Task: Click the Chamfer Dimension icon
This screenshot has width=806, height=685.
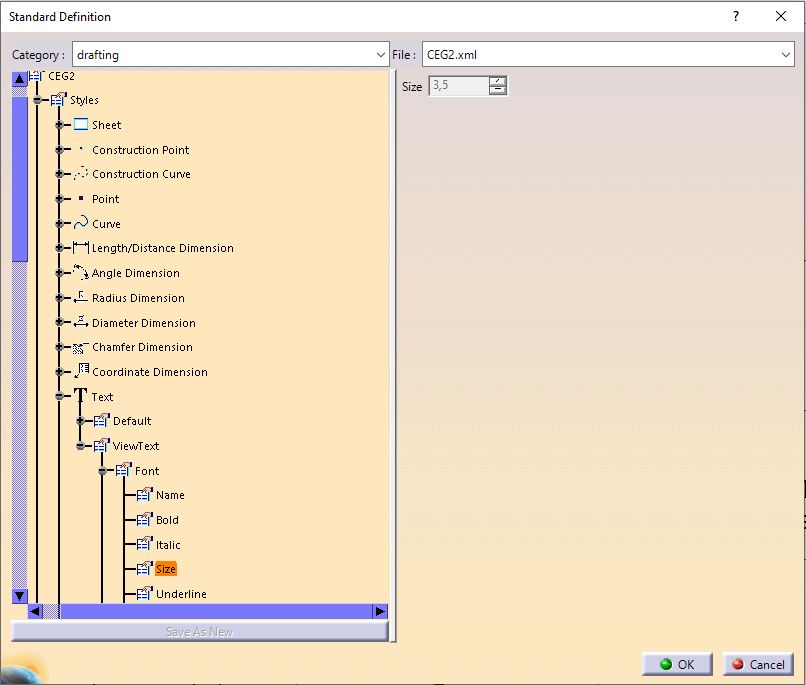Action: tap(81, 347)
